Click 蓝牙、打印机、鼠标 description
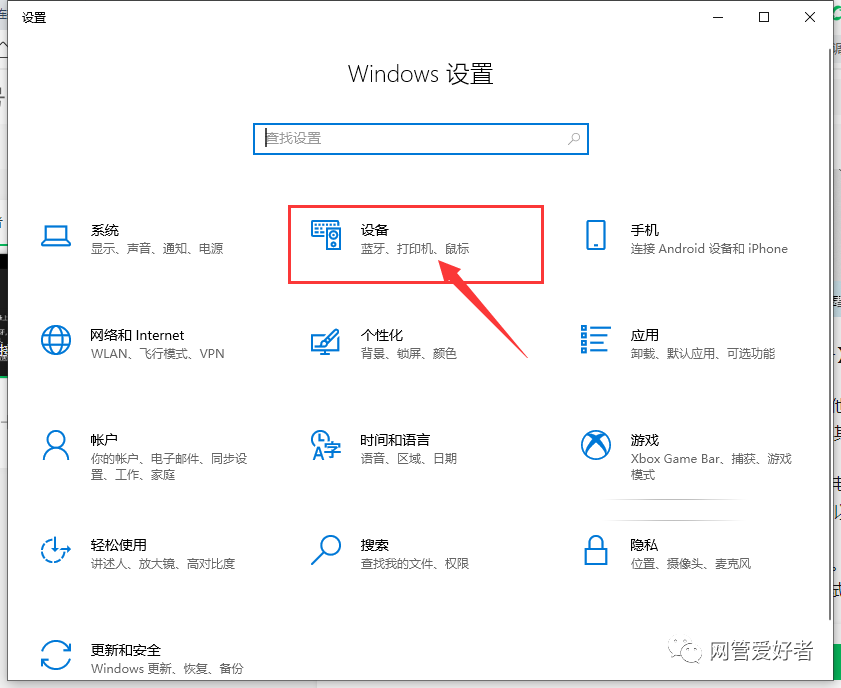The height and width of the screenshot is (688, 841). coord(415,248)
